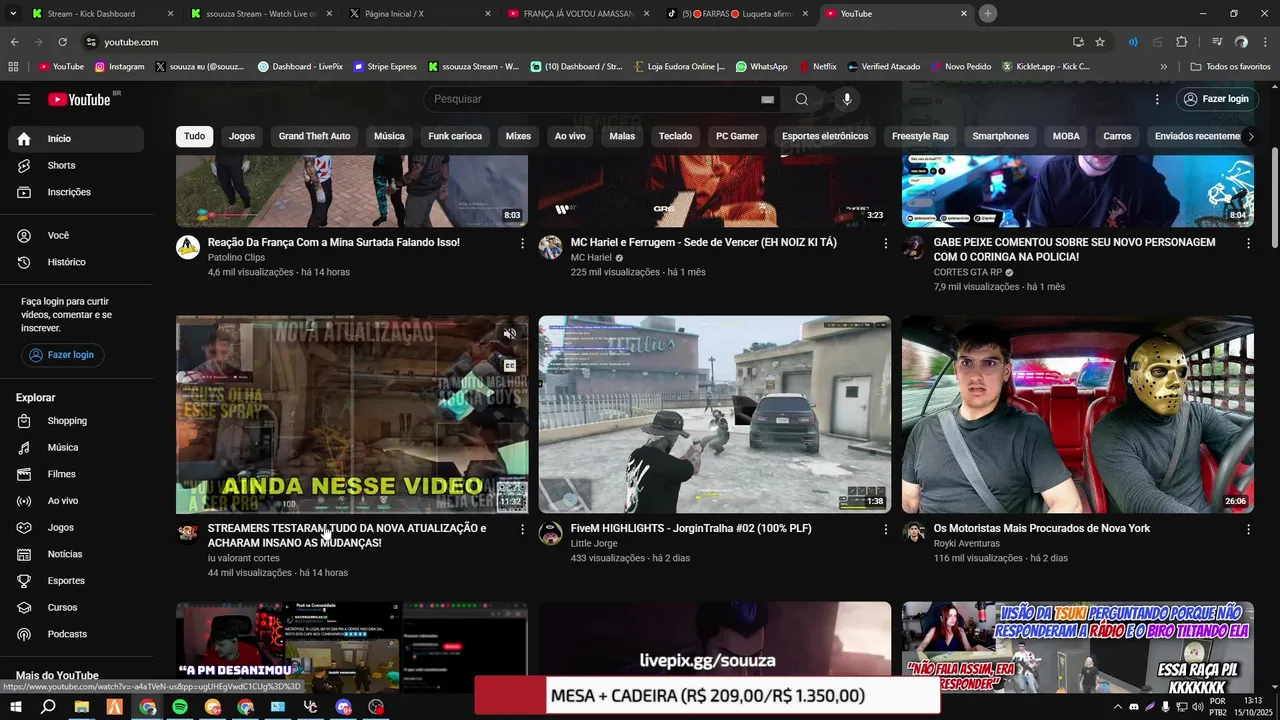Viewport: 1280px width, 720px height.
Task: Open Shopping under Explorar
Action: 76,421
